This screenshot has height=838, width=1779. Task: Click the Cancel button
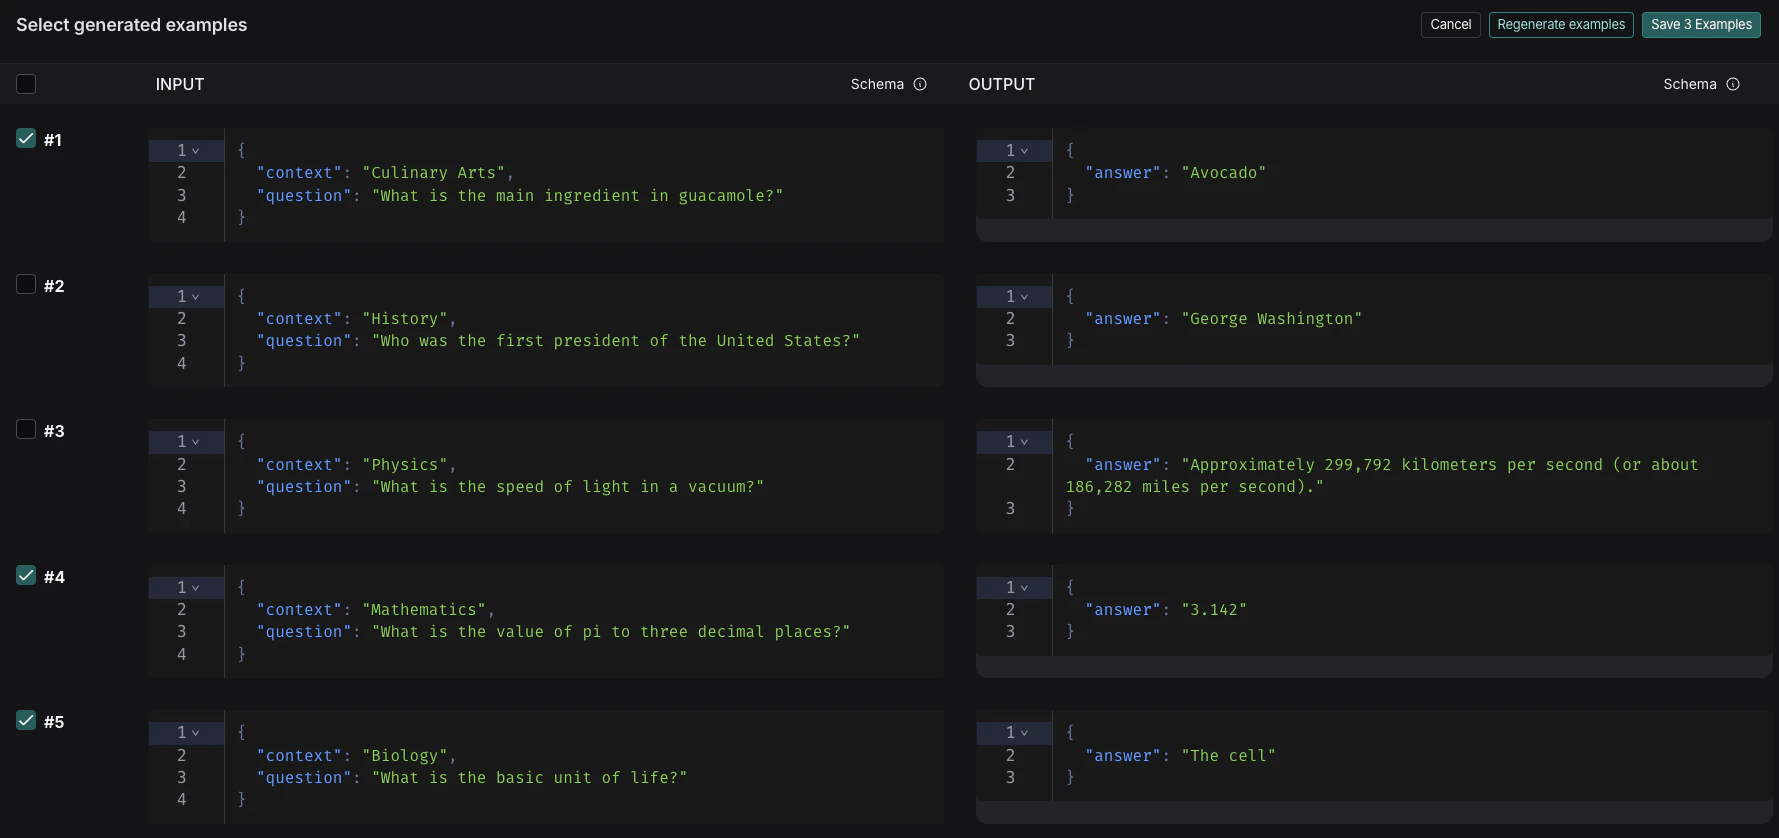pos(1450,25)
